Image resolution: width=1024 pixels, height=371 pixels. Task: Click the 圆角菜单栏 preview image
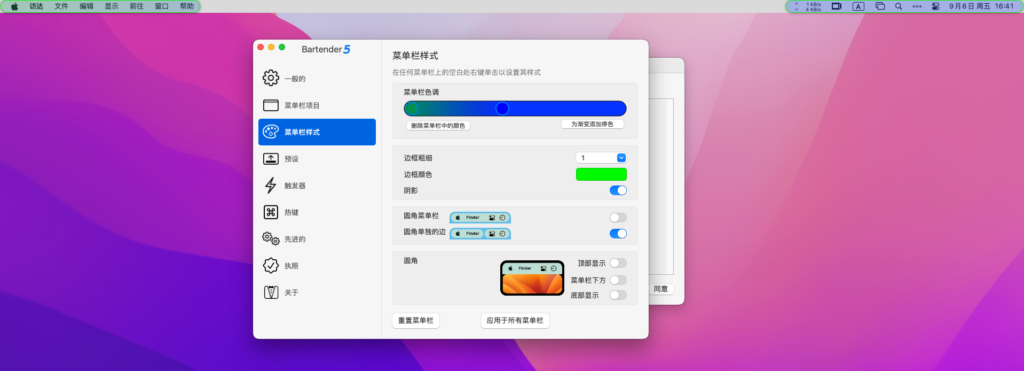(480, 218)
